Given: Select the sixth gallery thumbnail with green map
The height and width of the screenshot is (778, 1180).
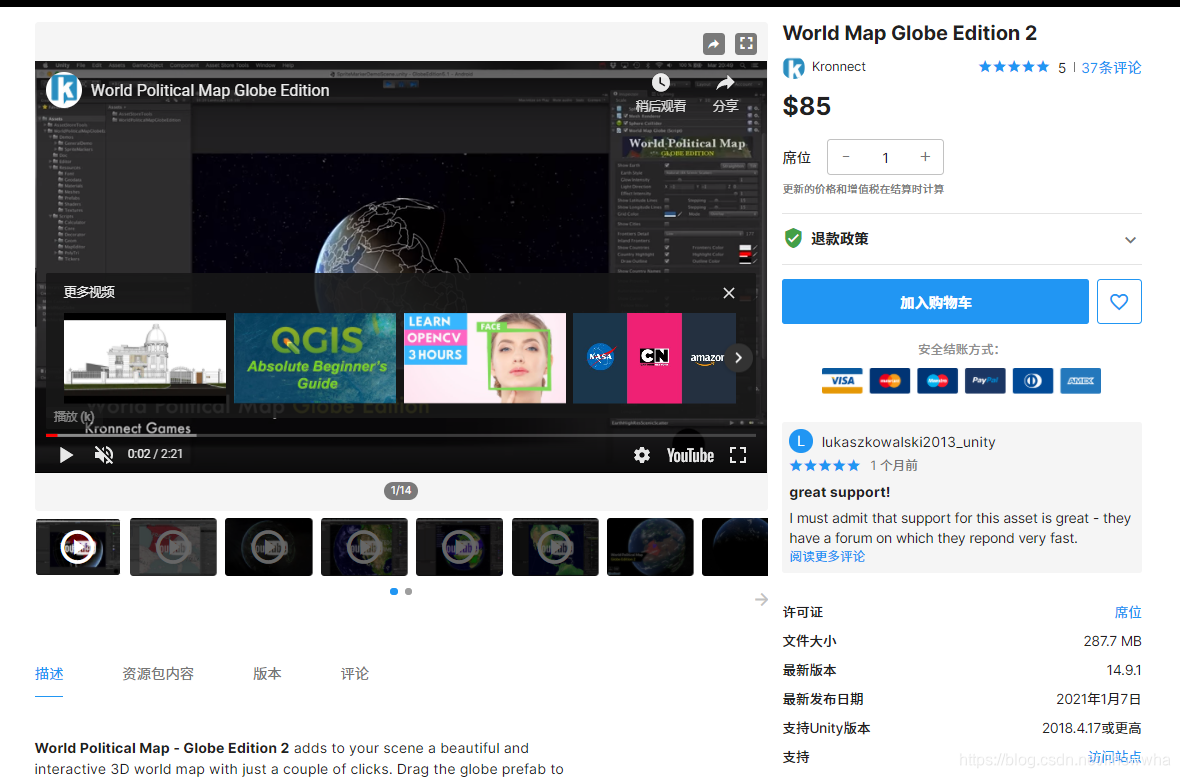Looking at the screenshot, I should coord(555,547).
